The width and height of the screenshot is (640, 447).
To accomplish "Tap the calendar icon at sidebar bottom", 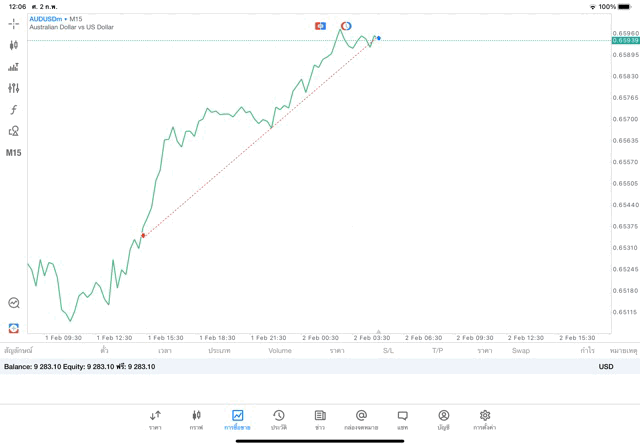I will click(13, 328).
